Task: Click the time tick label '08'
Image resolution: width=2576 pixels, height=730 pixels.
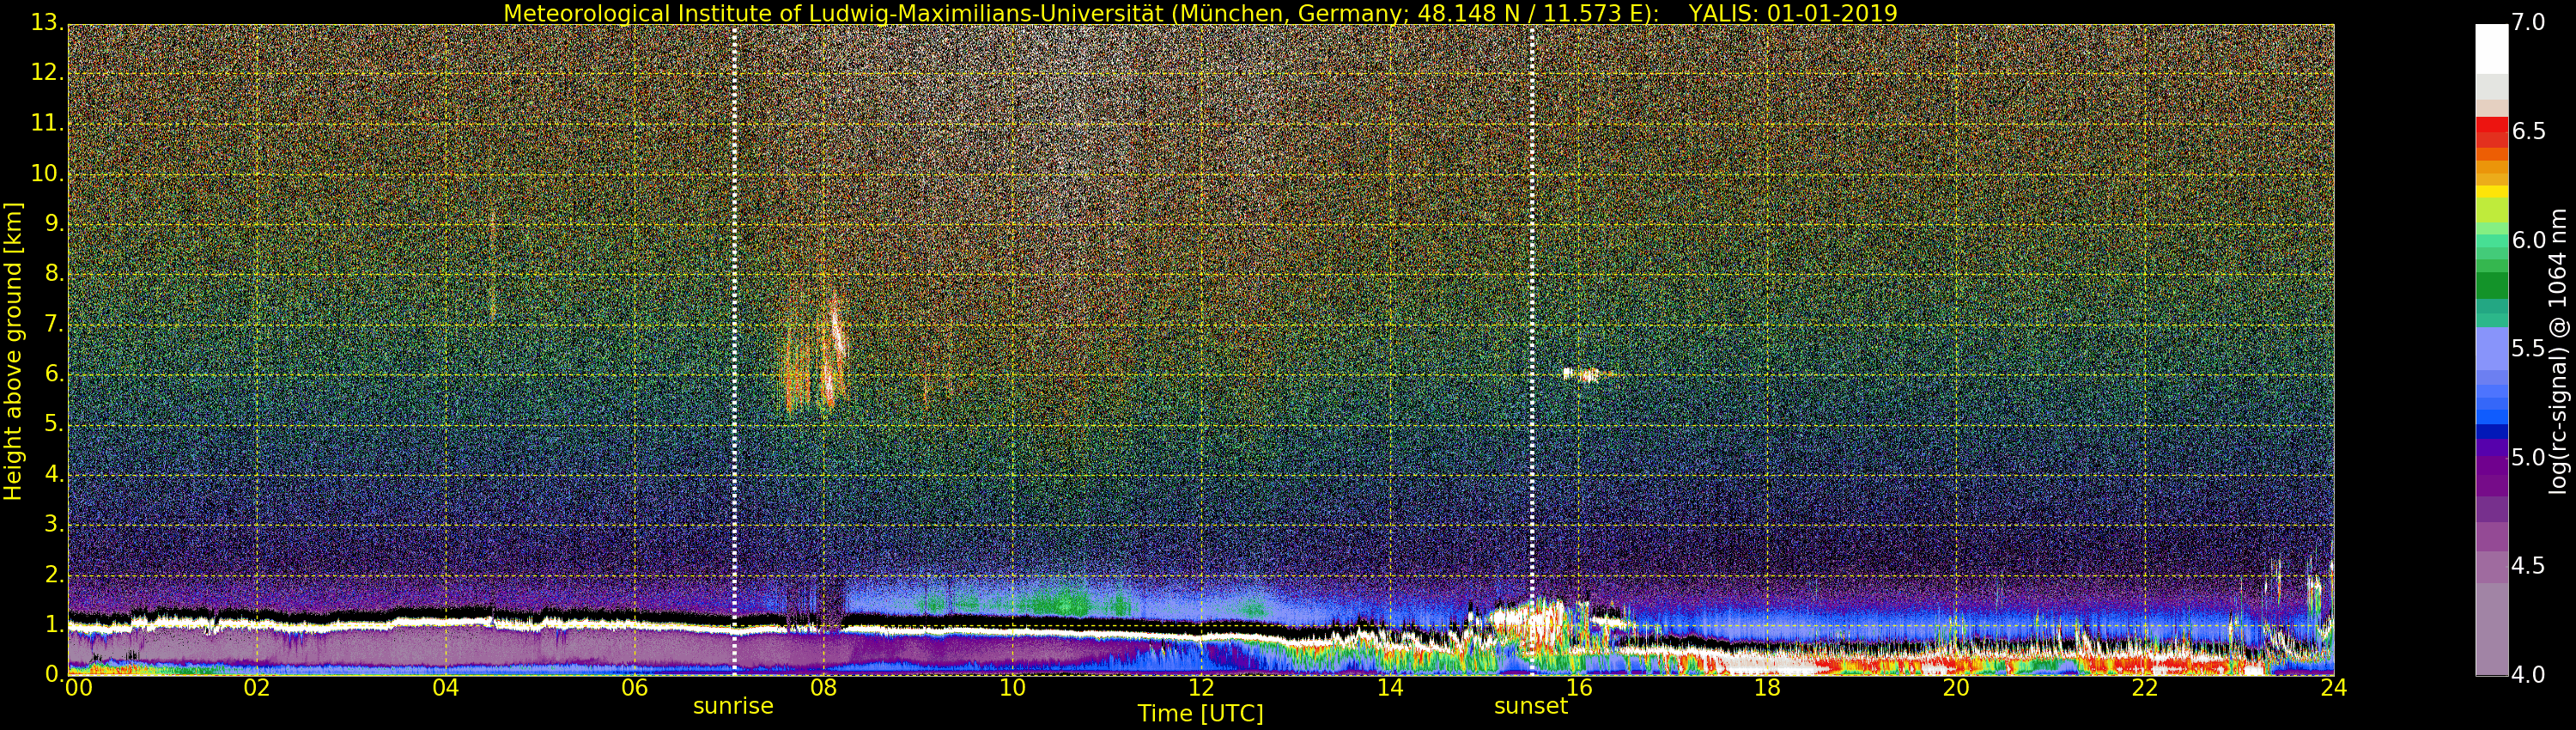Action: (x=823, y=688)
